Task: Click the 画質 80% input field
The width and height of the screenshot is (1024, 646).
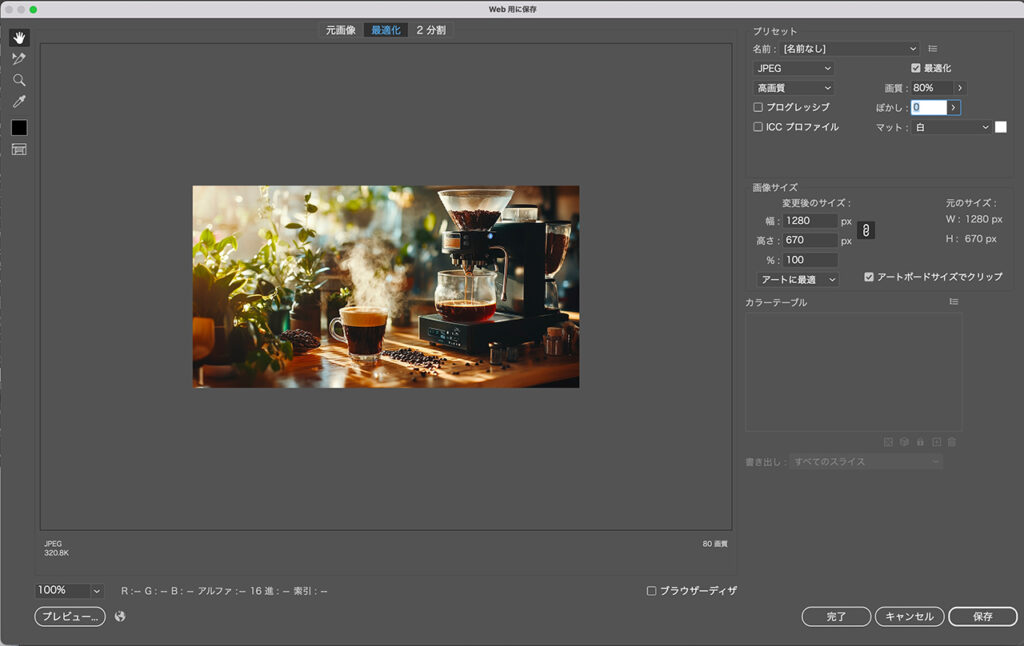Action: (932, 88)
